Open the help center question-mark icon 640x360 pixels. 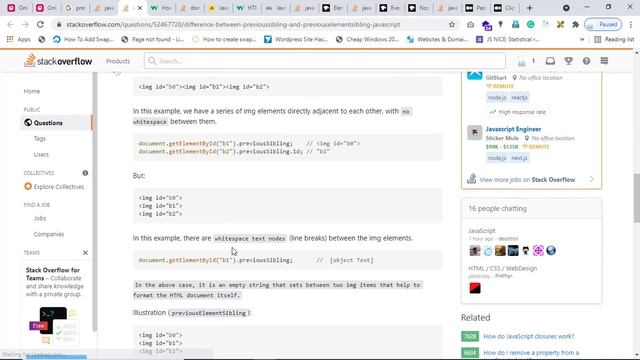(586, 61)
